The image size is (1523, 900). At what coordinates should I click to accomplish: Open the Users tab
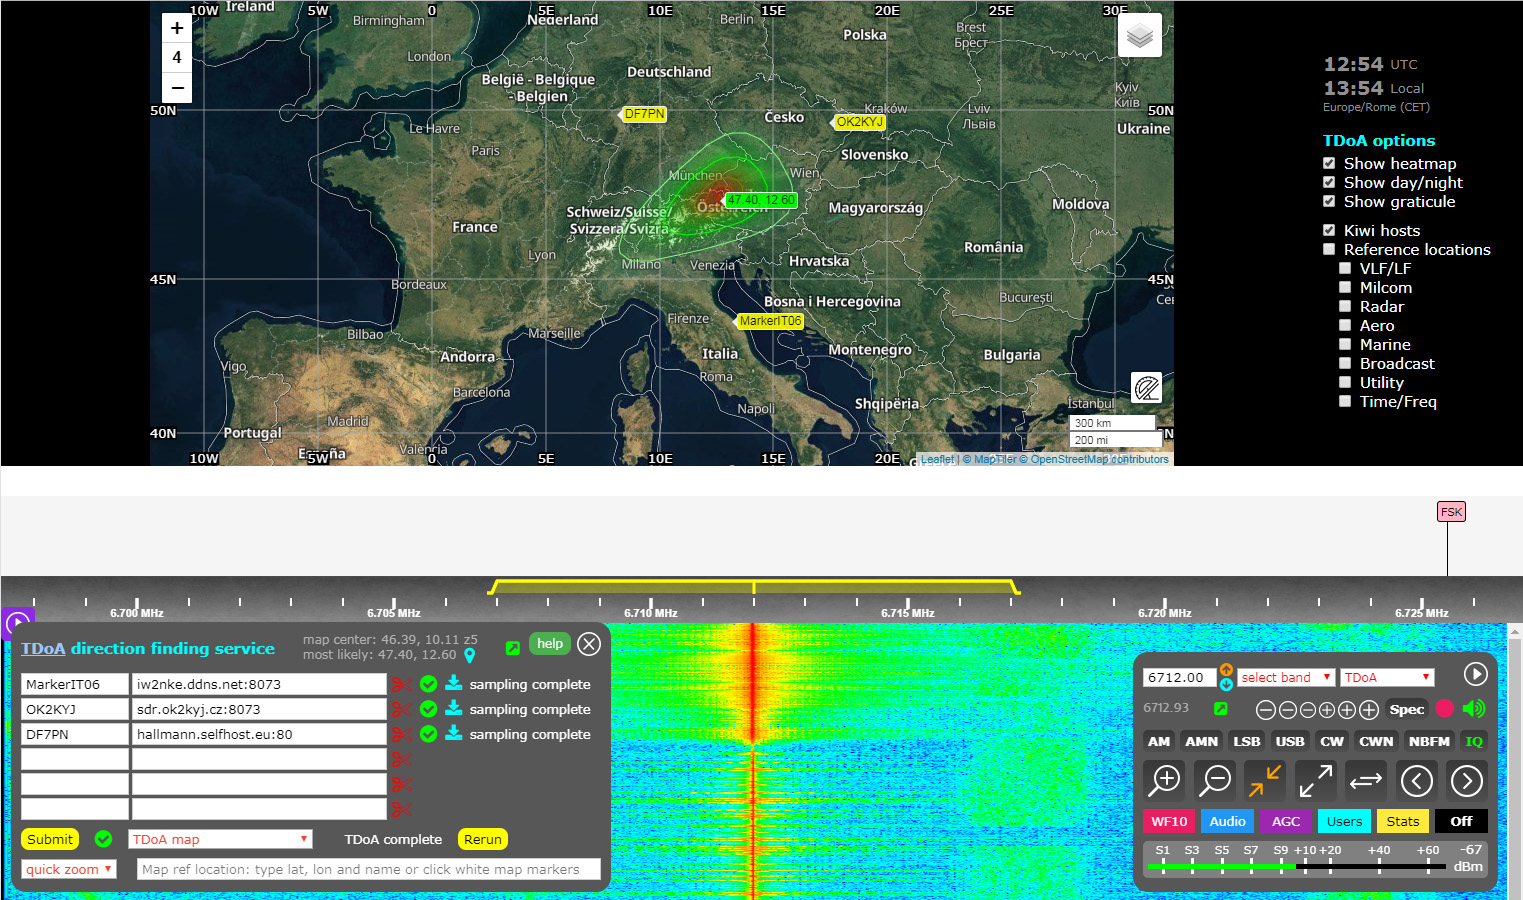click(x=1344, y=821)
